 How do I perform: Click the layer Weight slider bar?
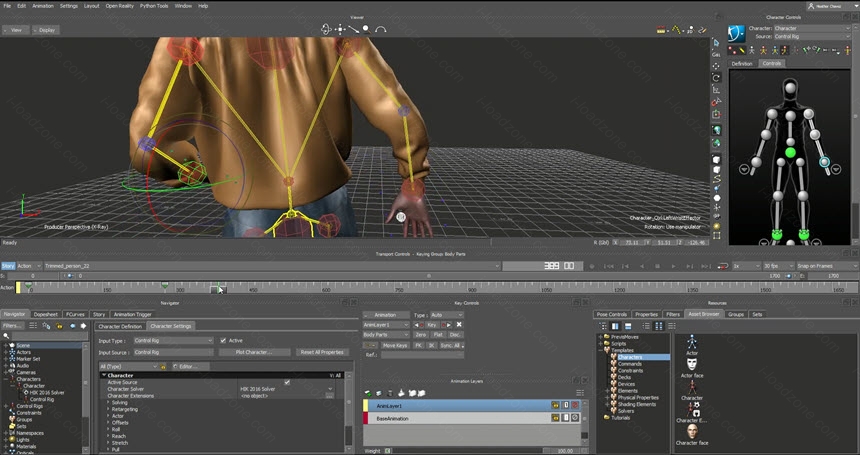468,451
